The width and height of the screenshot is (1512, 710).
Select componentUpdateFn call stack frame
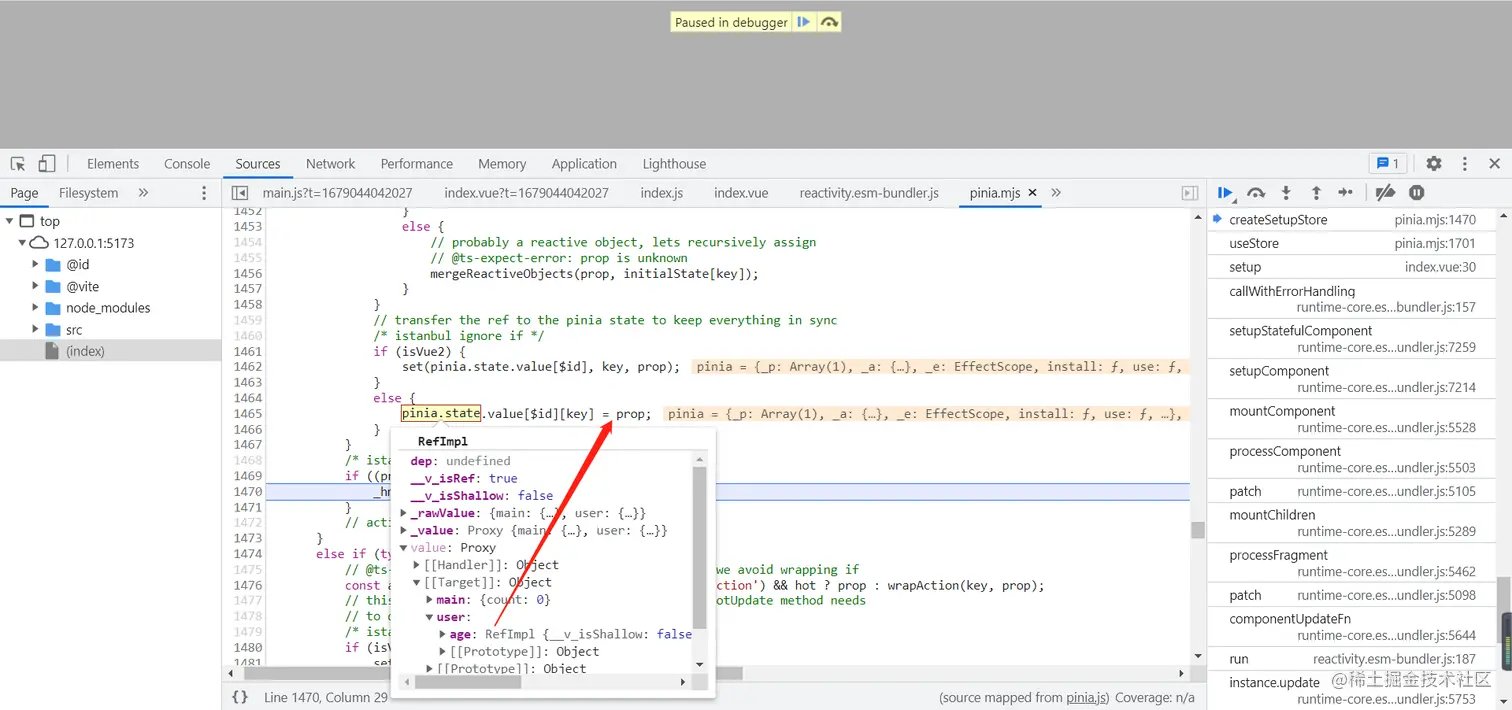click(1353, 627)
